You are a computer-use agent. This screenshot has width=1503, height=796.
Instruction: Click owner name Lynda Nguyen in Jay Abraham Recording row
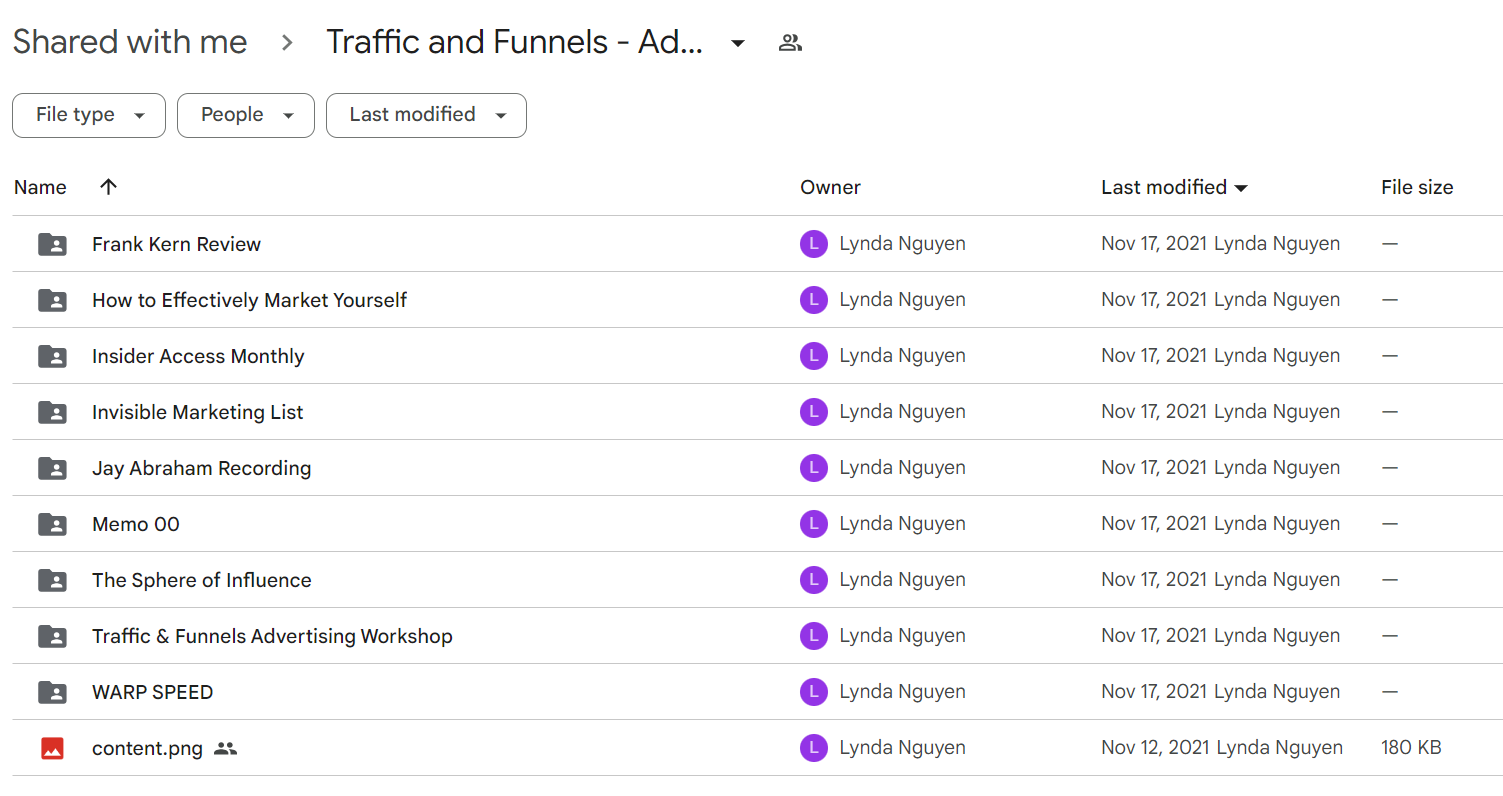pos(902,468)
